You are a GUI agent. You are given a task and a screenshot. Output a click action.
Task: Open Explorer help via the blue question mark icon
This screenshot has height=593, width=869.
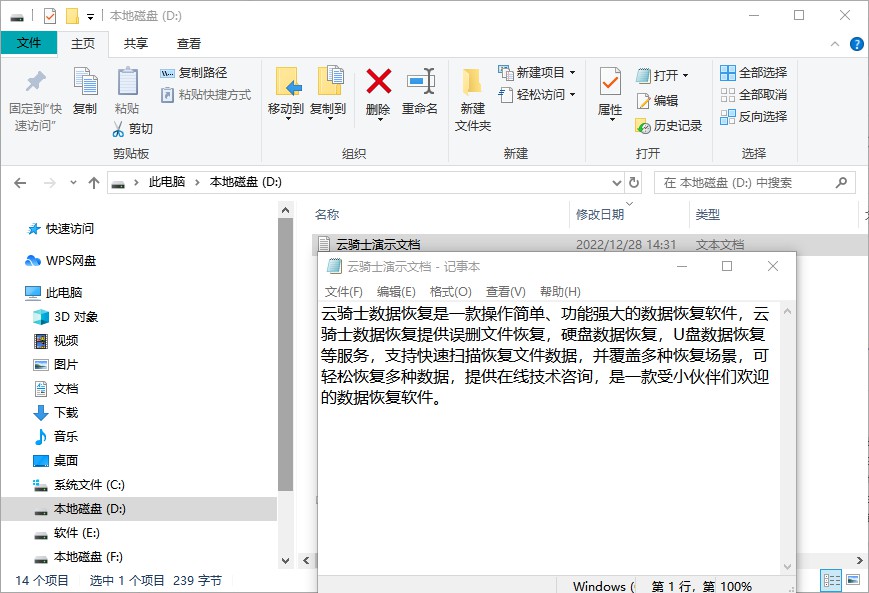[857, 44]
